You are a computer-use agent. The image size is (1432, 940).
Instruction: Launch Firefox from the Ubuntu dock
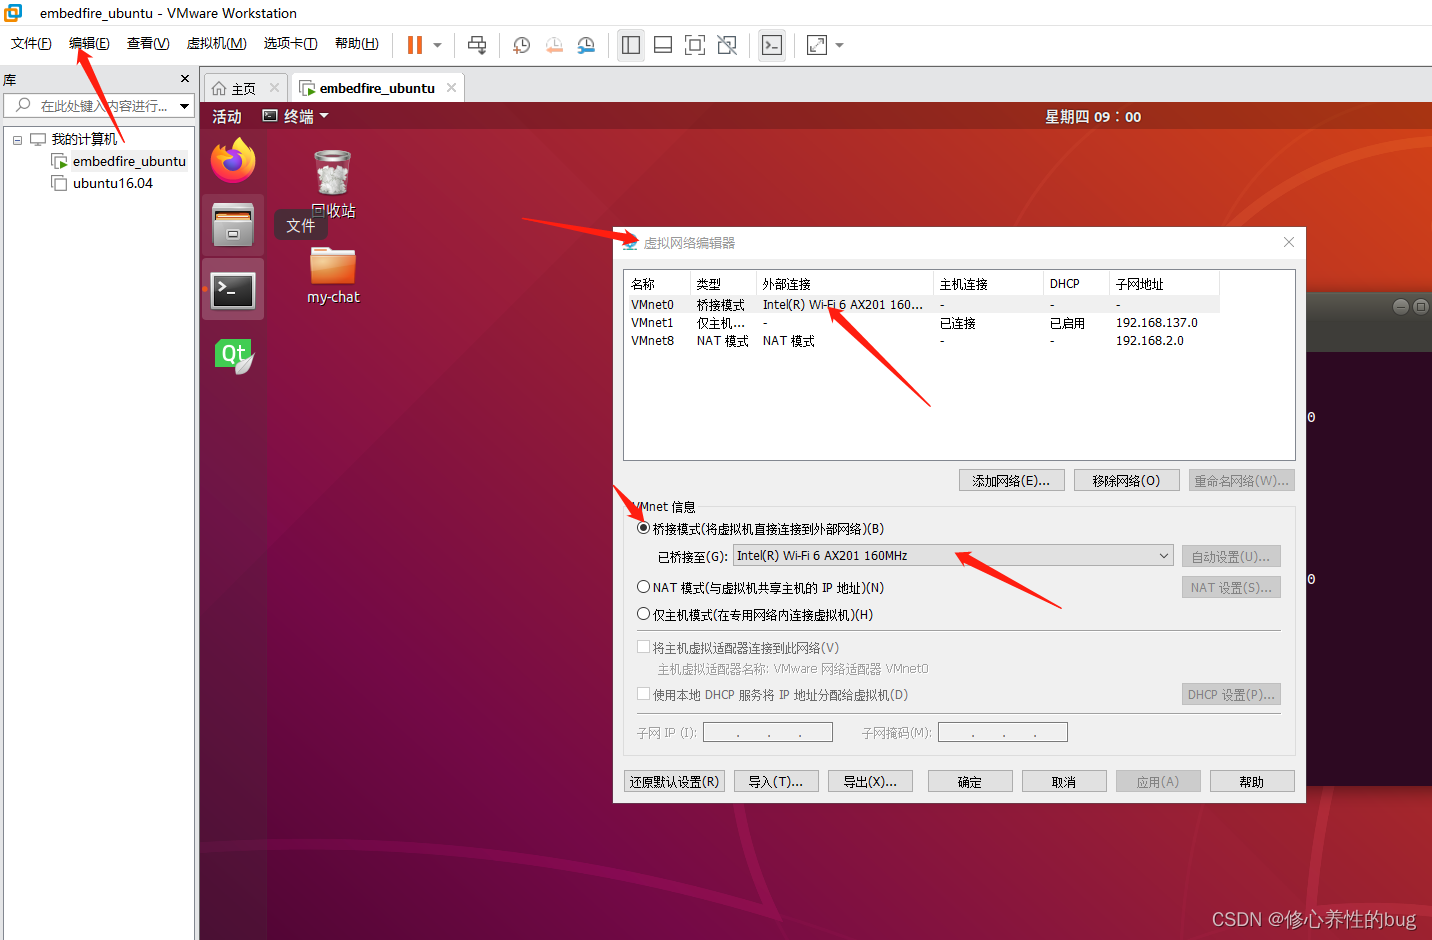pos(233,161)
